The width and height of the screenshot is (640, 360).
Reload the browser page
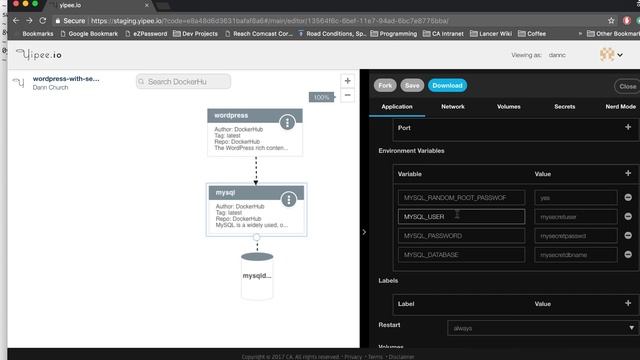pyautogui.click(x=42, y=20)
